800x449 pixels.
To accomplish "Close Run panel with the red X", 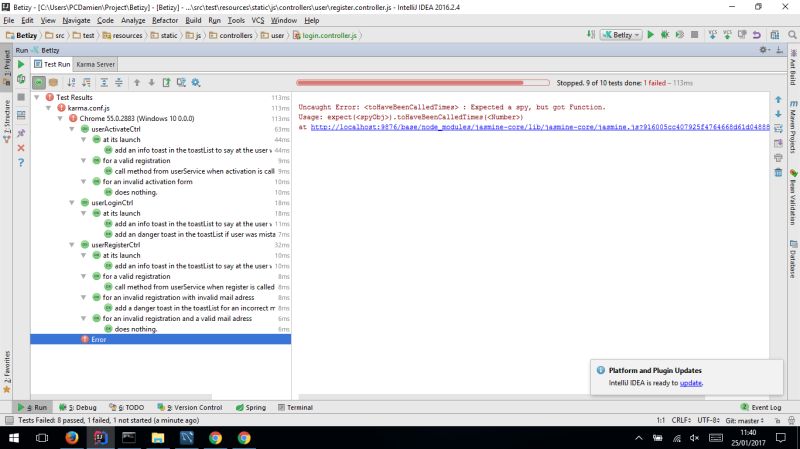I will (x=21, y=148).
